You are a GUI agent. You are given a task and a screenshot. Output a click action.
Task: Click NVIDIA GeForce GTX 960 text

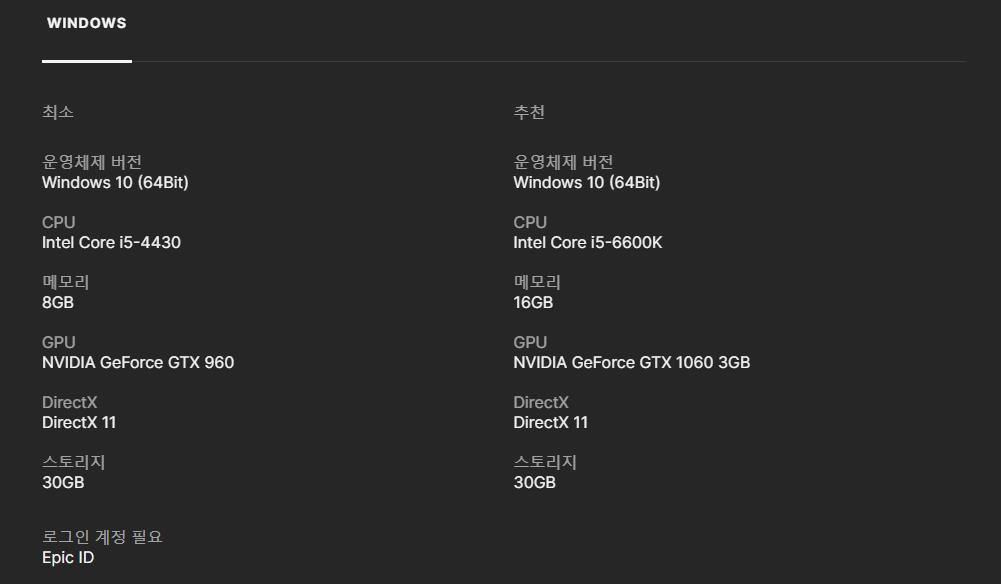coord(138,362)
